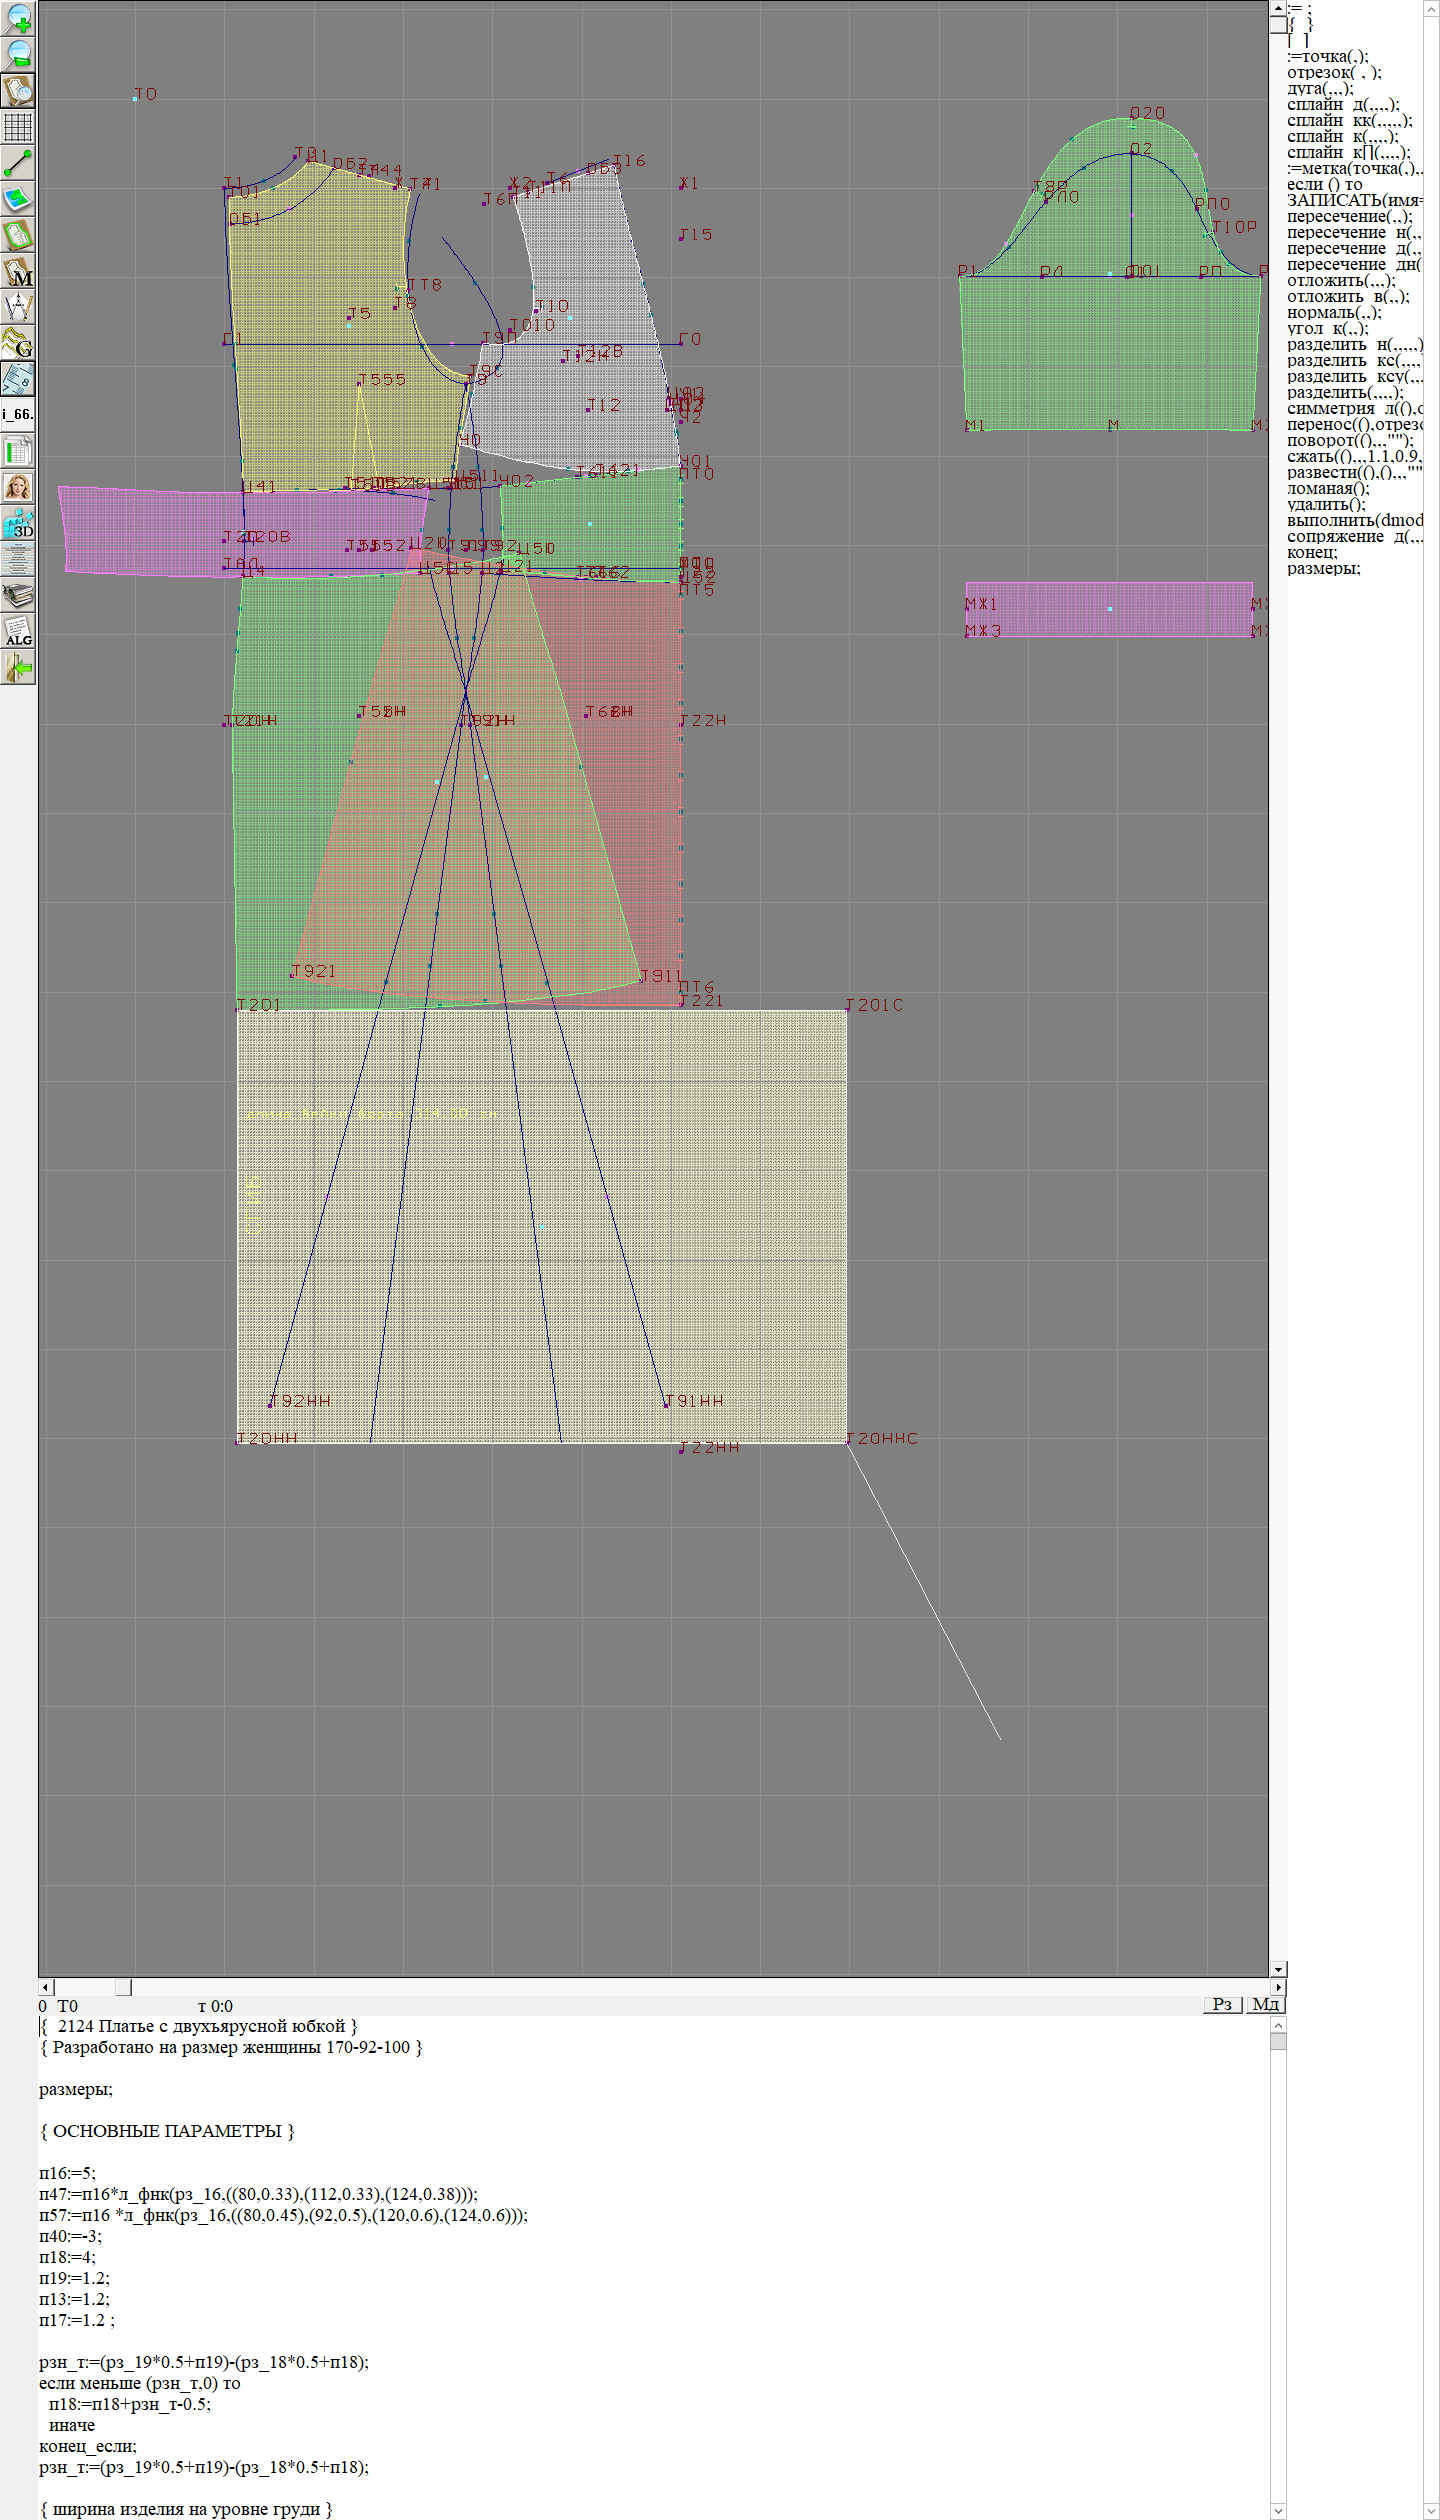
Task: Open the measurements table spreadsheet icon
Action: [18, 452]
